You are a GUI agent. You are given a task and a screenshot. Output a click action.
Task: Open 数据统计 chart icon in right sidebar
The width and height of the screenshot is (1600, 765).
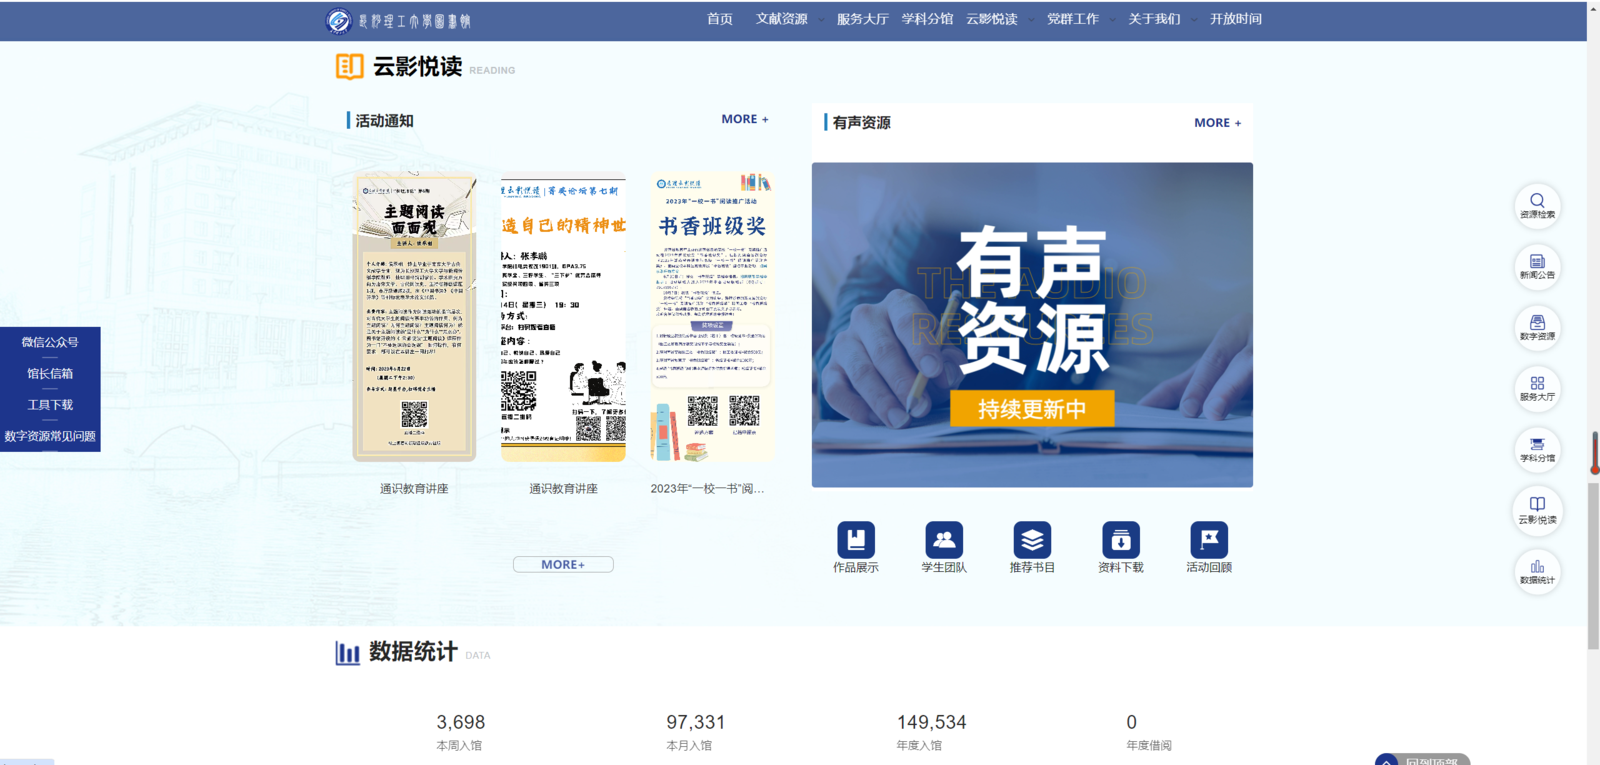(x=1537, y=571)
